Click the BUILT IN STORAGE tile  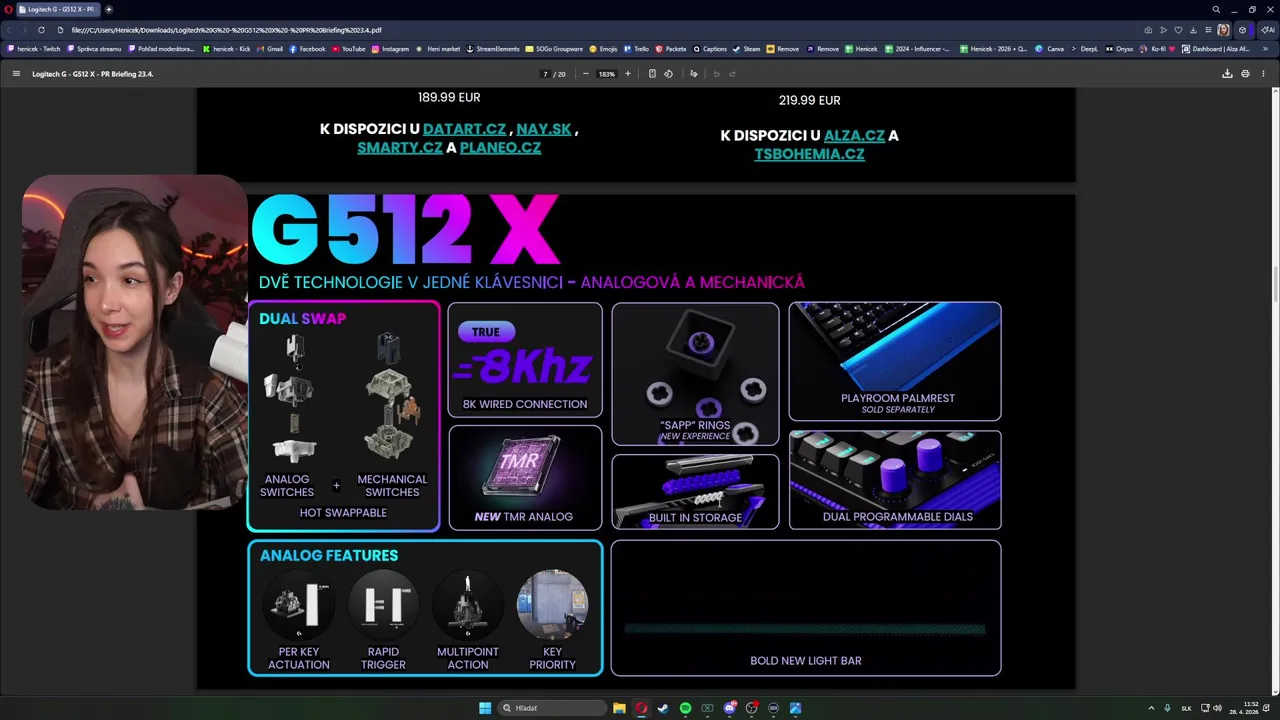695,491
